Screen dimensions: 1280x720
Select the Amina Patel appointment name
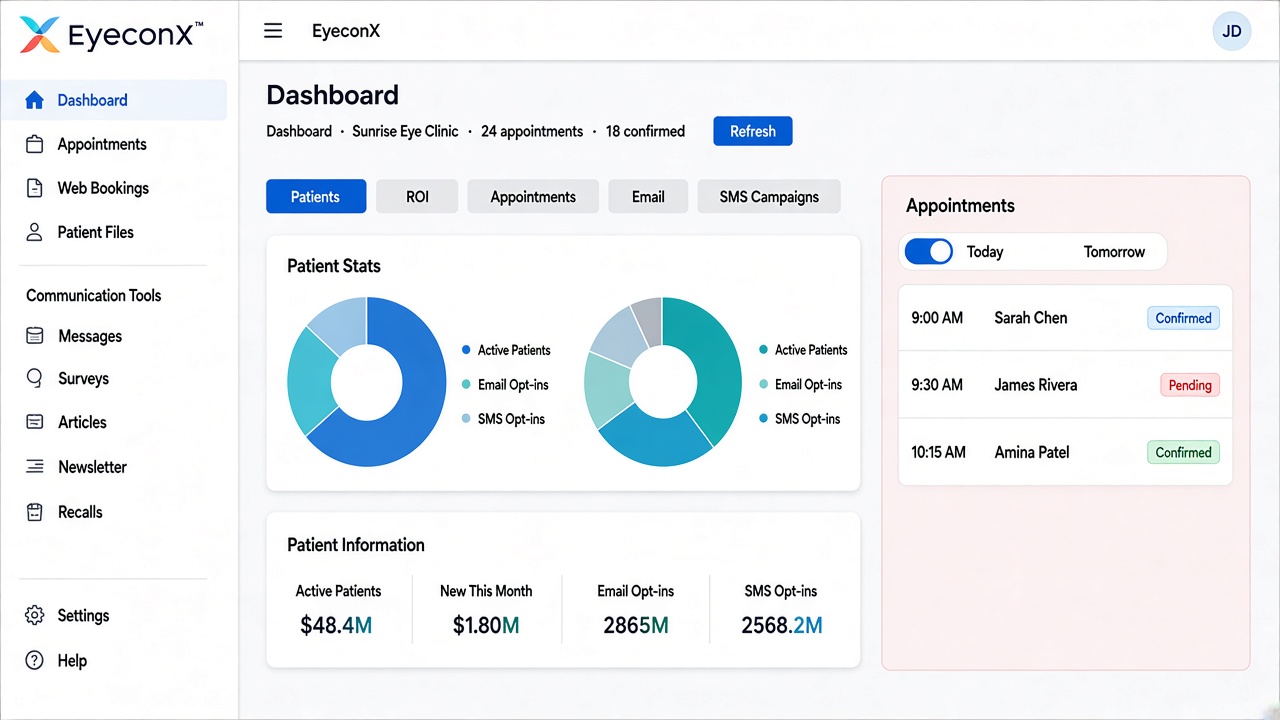1031,452
